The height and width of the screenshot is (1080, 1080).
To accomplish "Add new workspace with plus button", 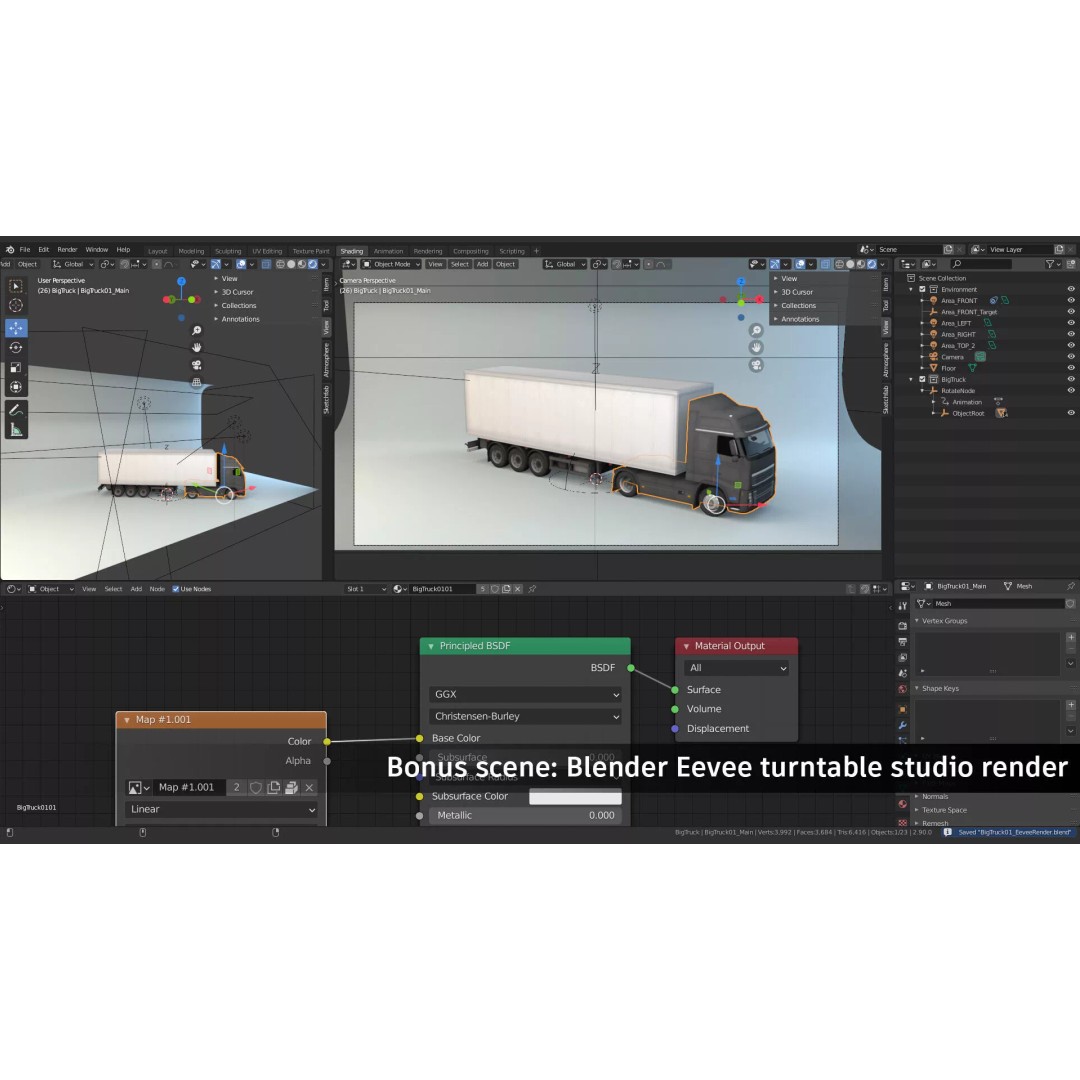I will pos(537,251).
